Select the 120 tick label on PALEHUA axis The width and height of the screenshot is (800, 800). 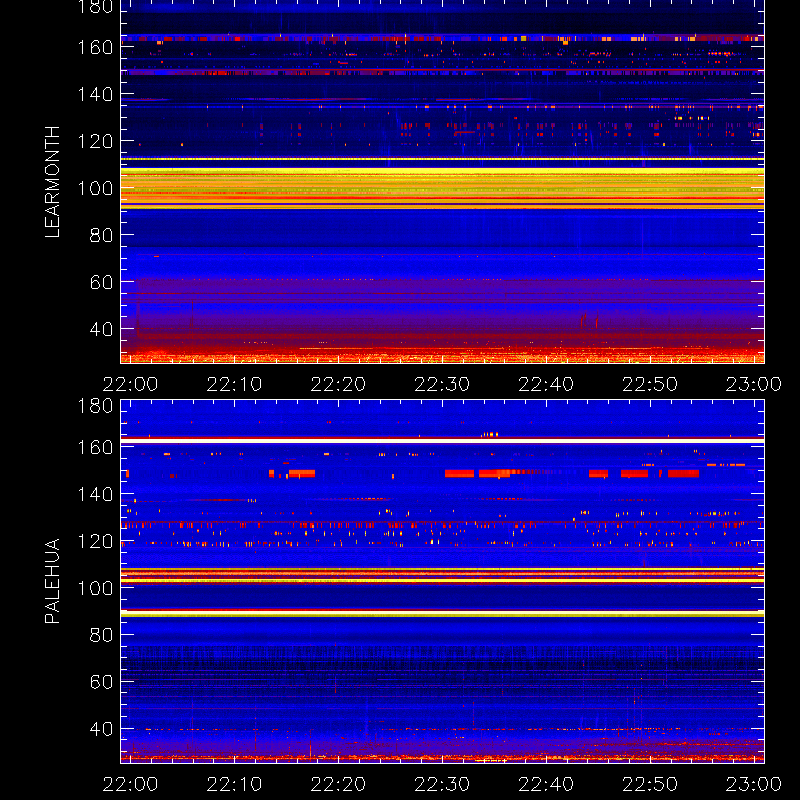95,541
